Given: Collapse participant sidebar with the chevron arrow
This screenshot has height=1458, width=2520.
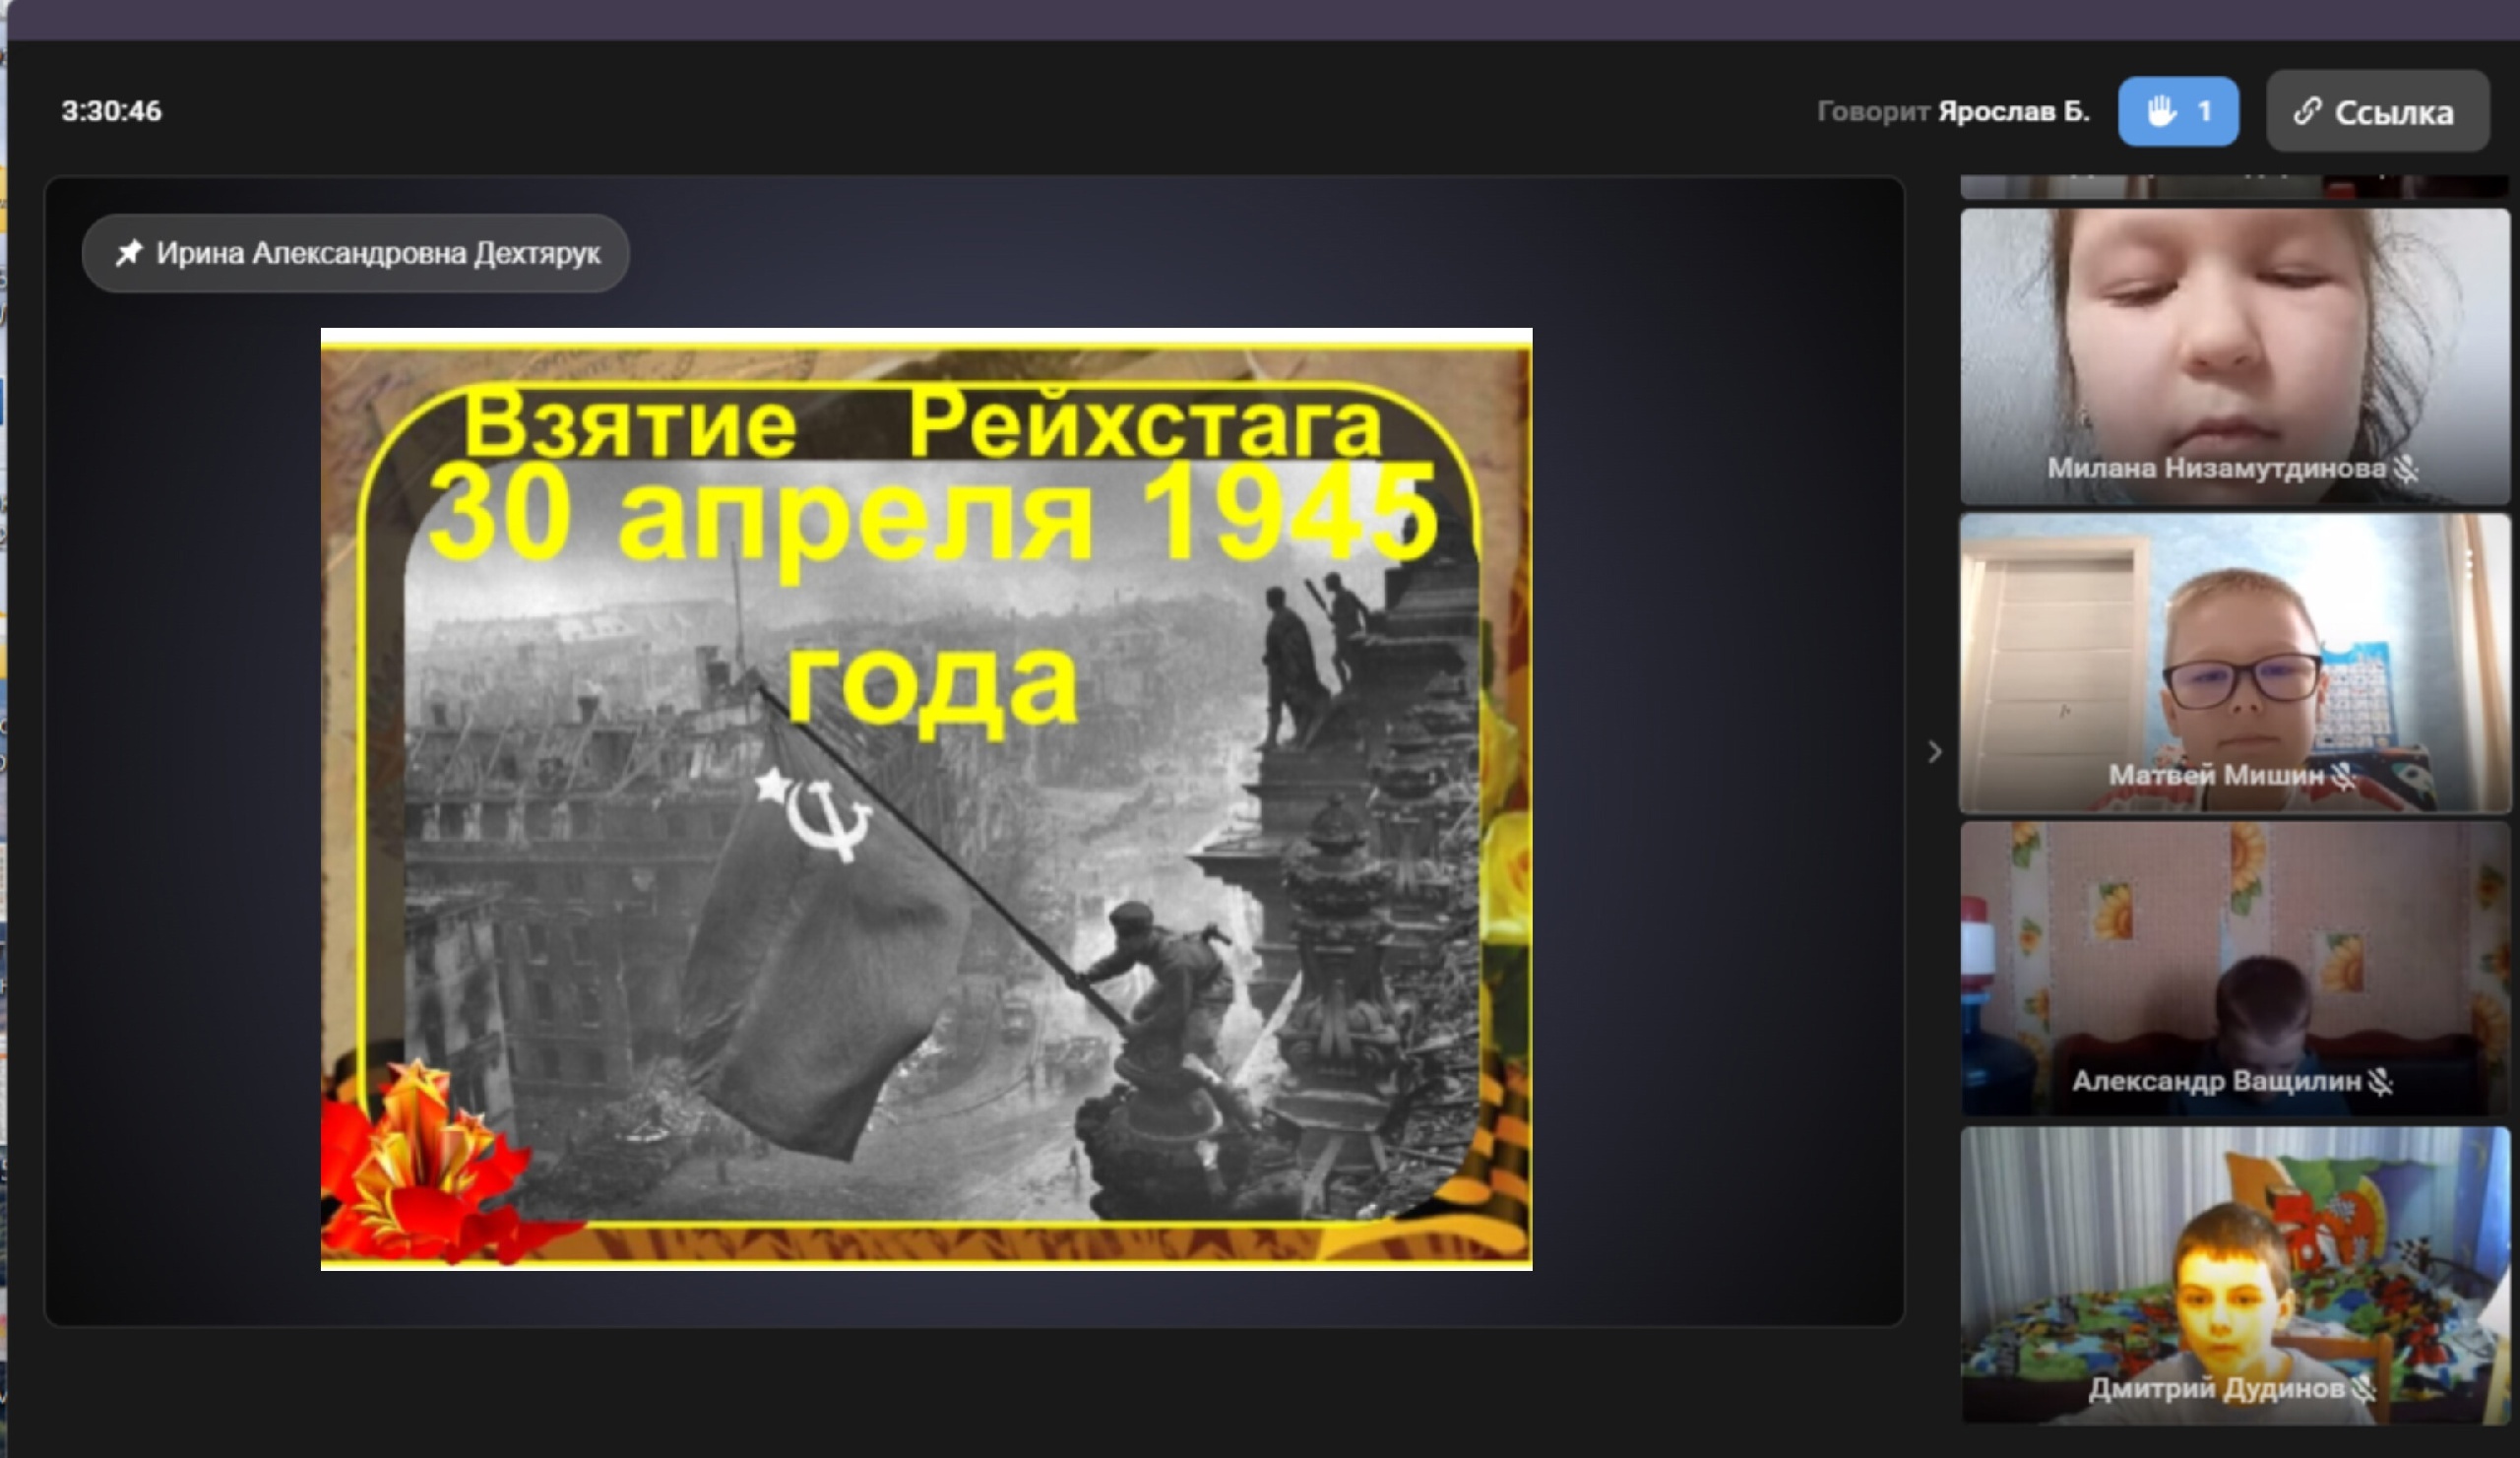Looking at the screenshot, I should (x=1934, y=752).
